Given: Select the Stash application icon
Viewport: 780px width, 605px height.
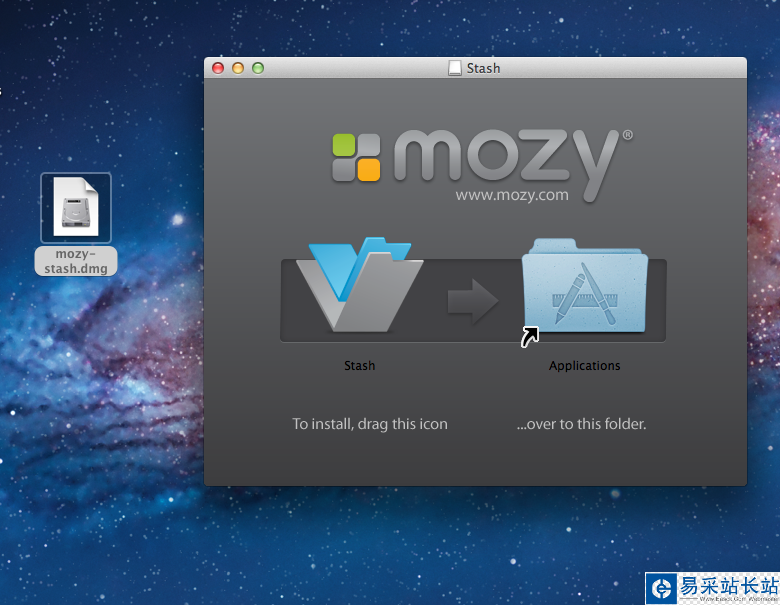Looking at the screenshot, I should point(360,285).
